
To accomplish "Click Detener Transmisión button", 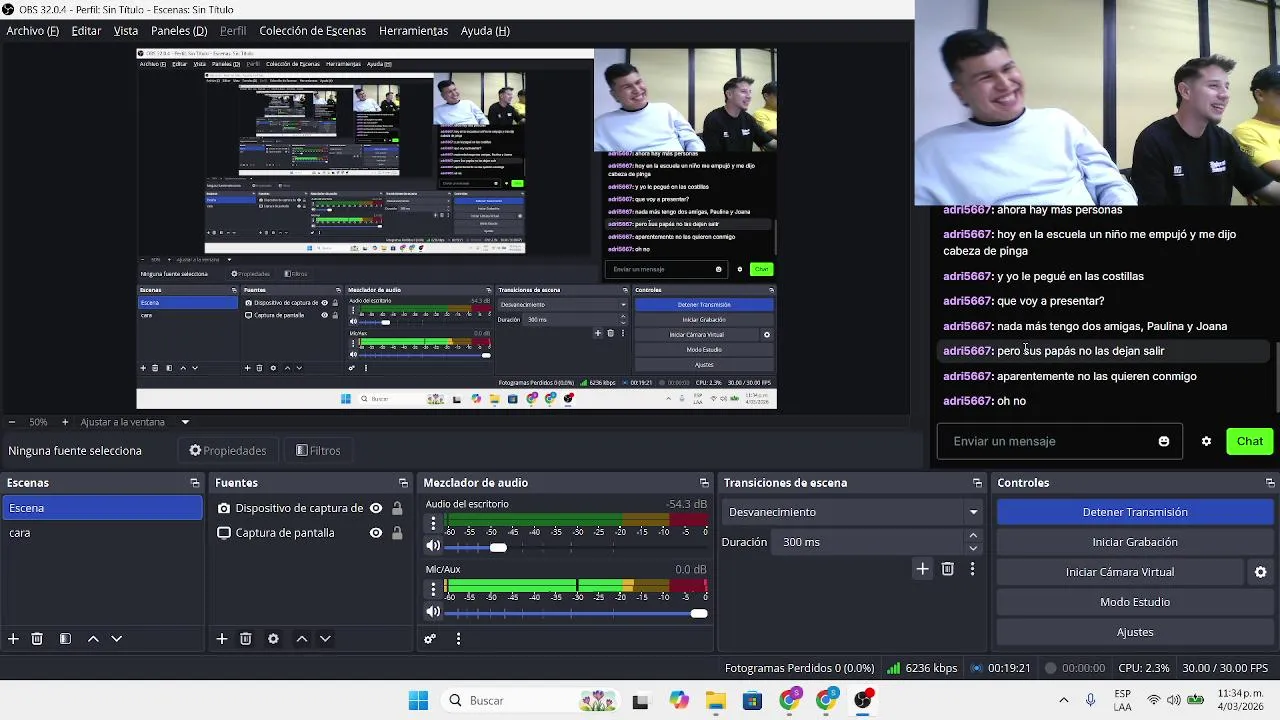I will coord(1135,512).
